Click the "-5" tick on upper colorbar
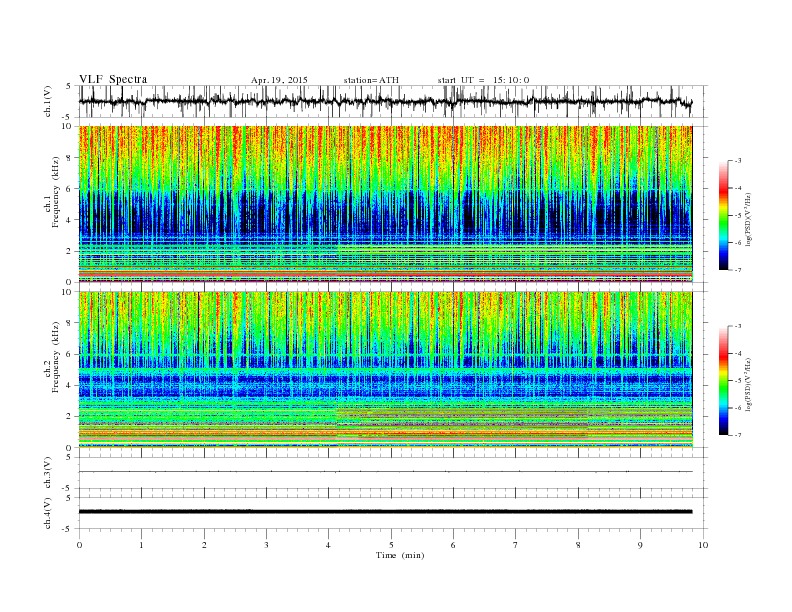The image size is (792, 612). [738, 216]
